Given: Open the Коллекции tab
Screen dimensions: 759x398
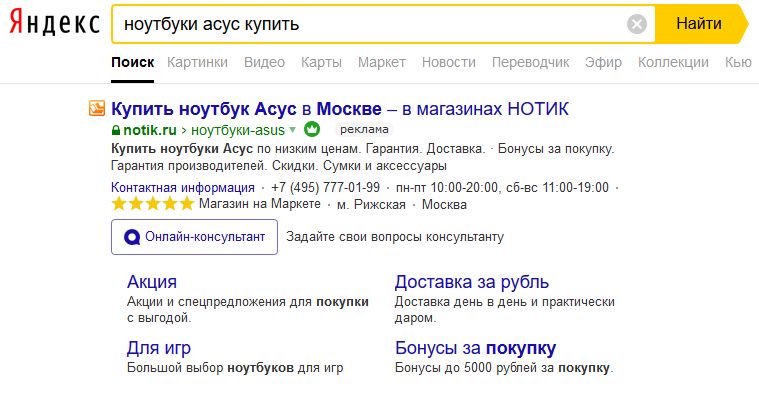Looking at the screenshot, I should (x=673, y=62).
